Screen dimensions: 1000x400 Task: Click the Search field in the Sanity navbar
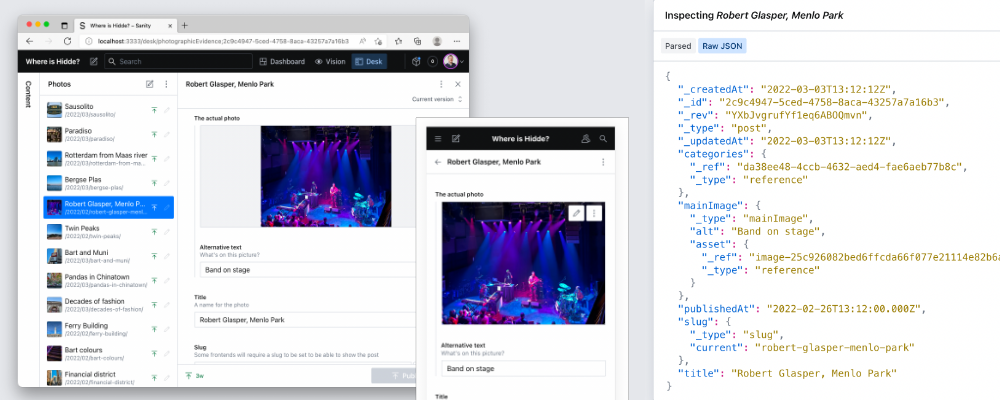click(179, 62)
